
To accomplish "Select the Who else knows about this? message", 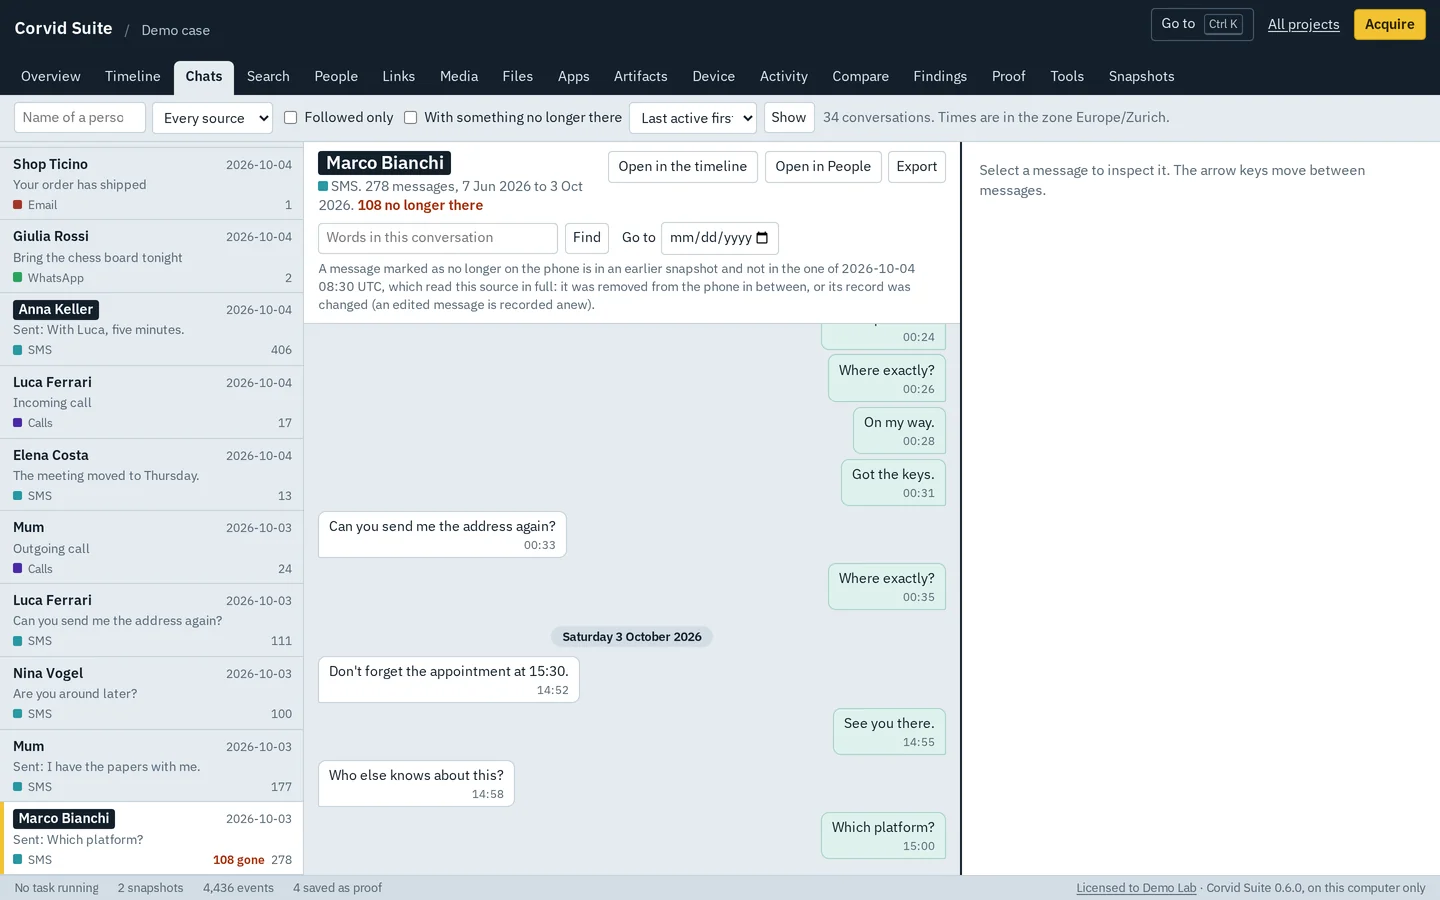I will pyautogui.click(x=416, y=784).
